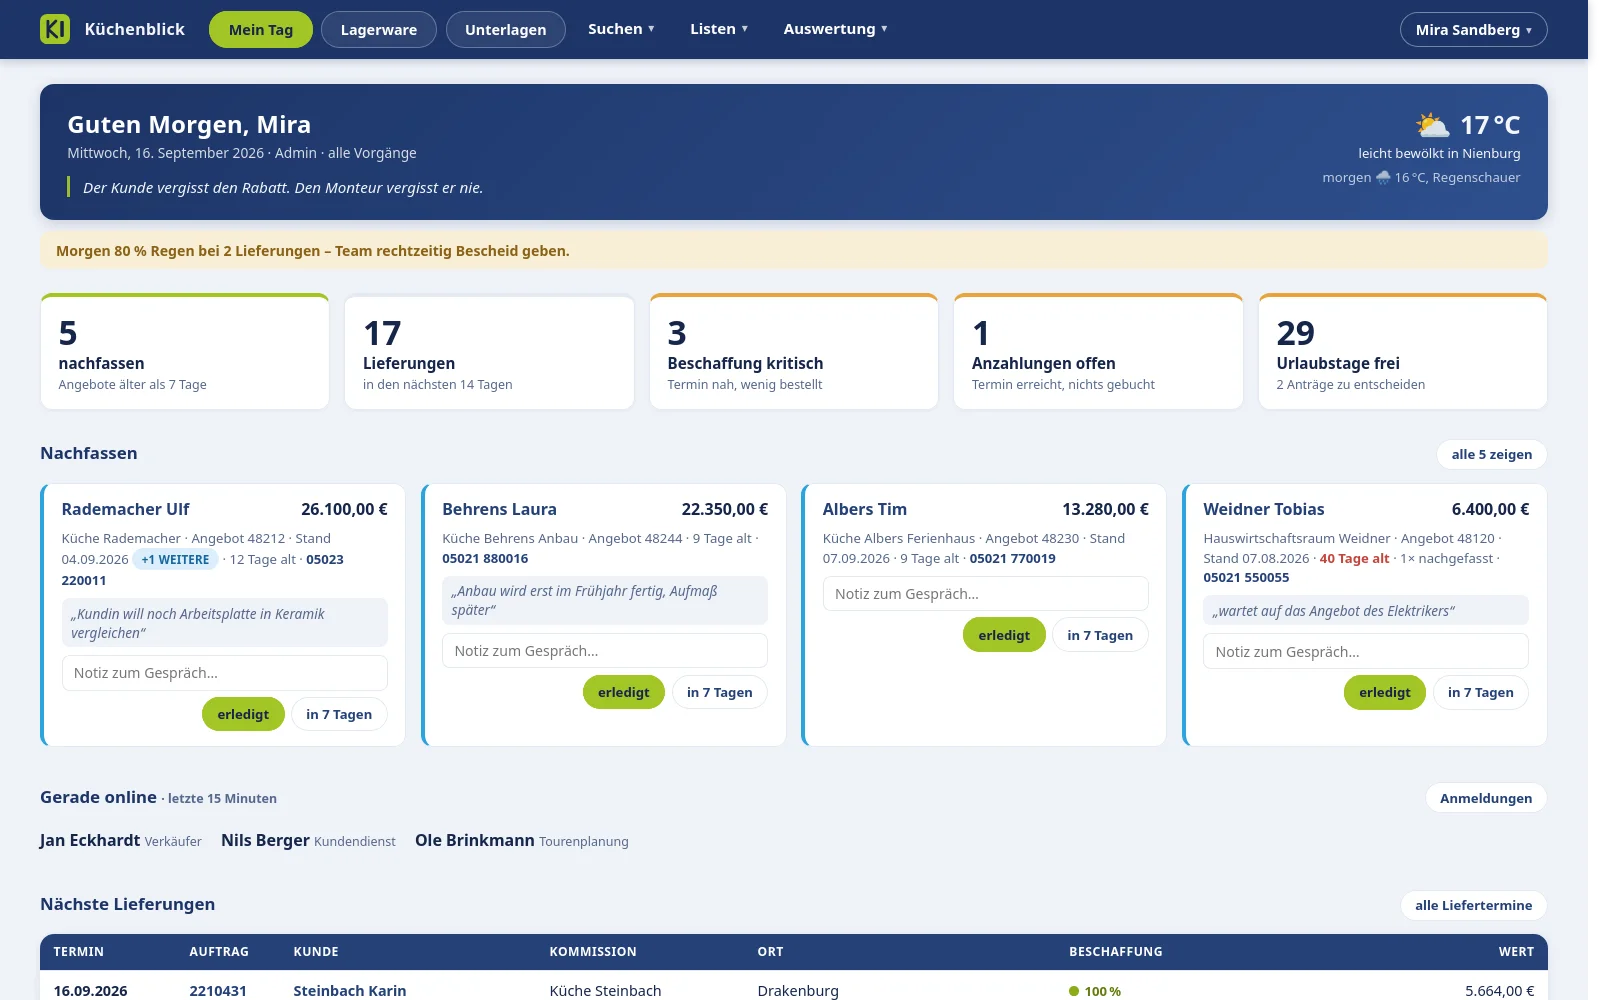The height and width of the screenshot is (1000, 1600).
Task: Open the Anmeldungen button
Action: [1485, 798]
